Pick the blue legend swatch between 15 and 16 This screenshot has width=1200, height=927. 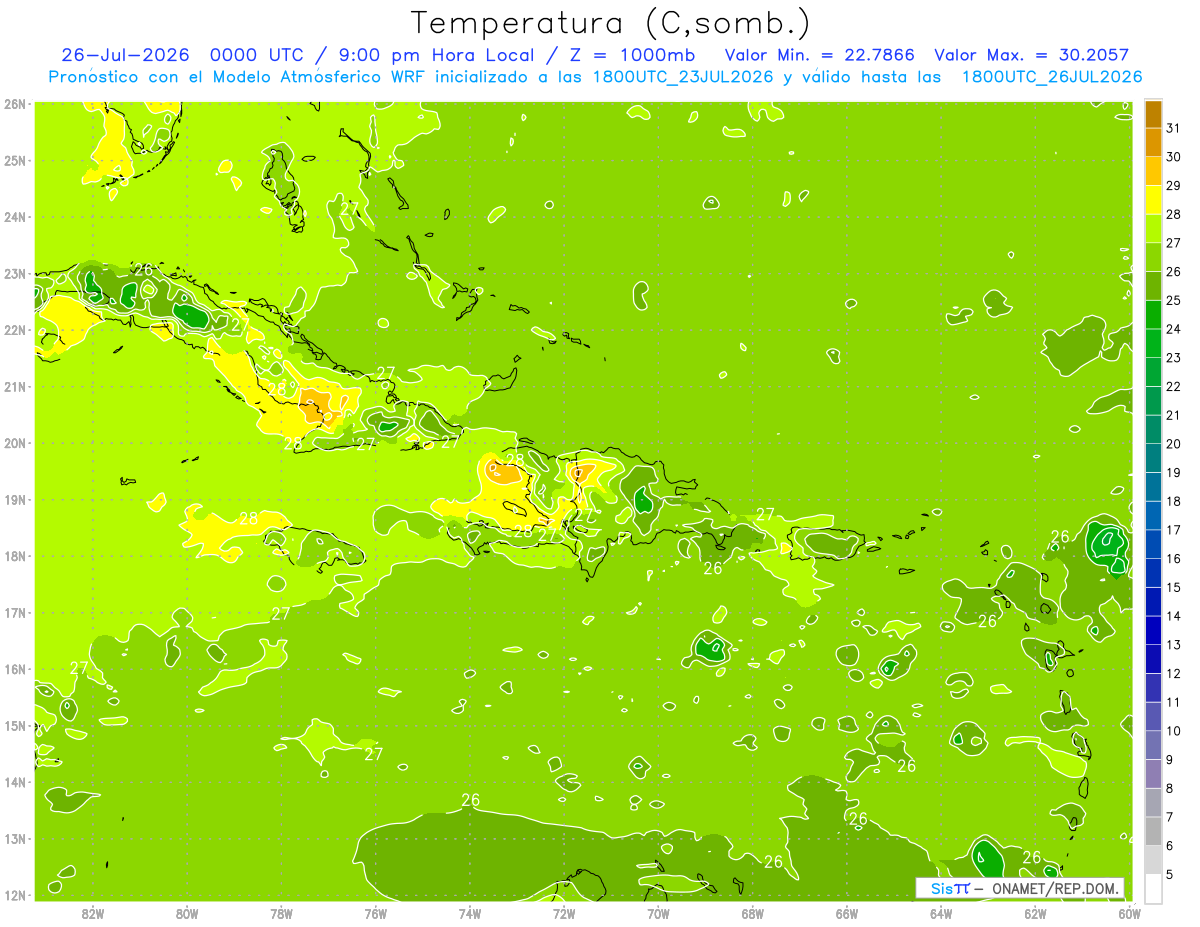[x=1153, y=573]
